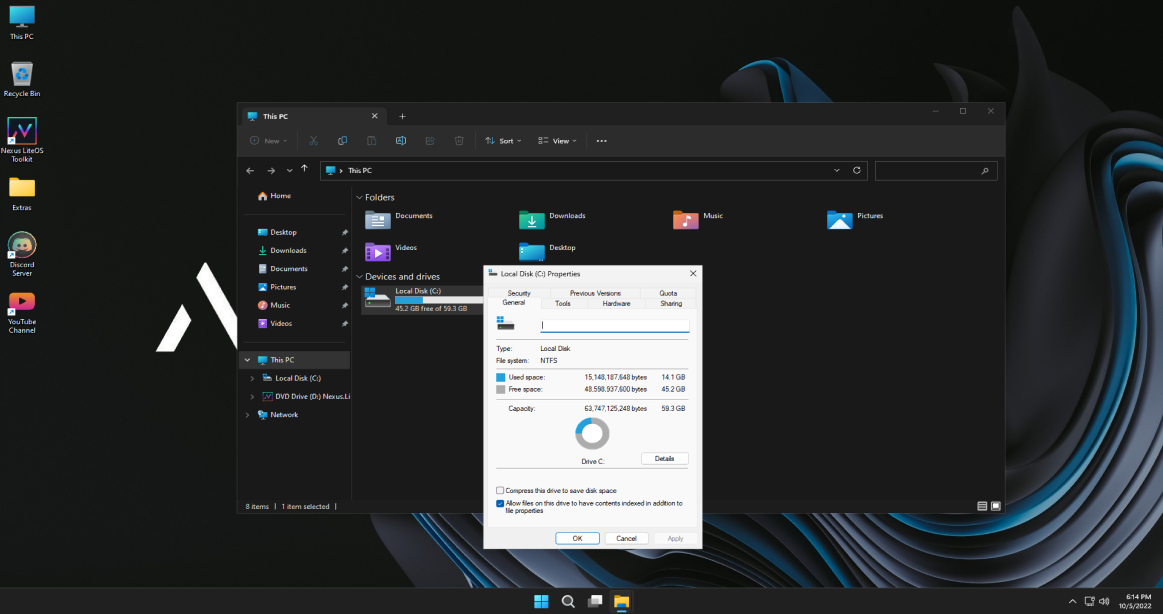Open the This PC desktop icon
This screenshot has width=1163, height=614.
22,22
